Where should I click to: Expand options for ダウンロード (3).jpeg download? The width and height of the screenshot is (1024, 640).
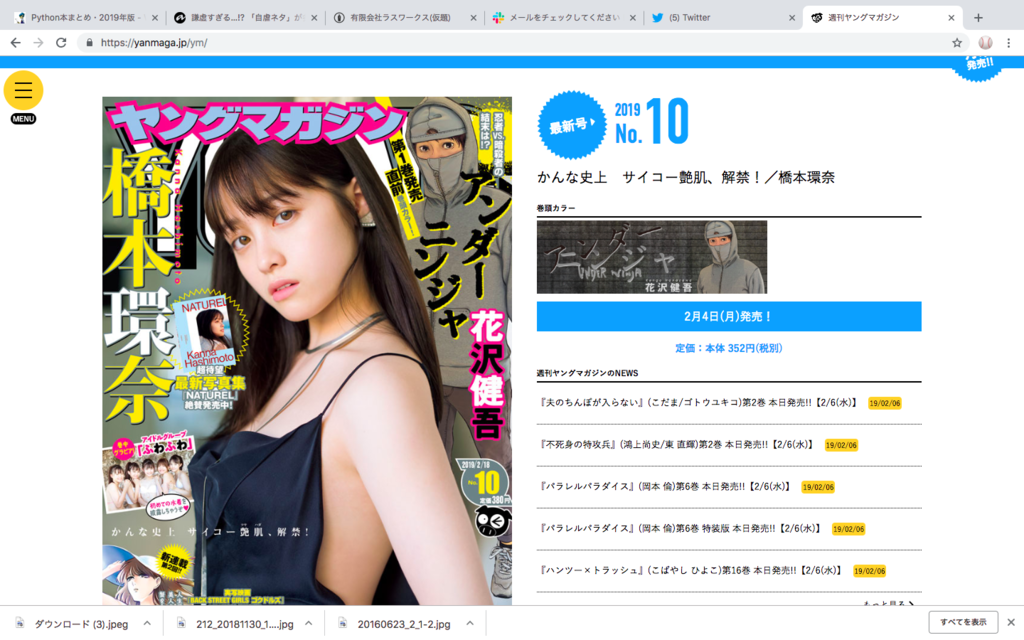coord(147,624)
